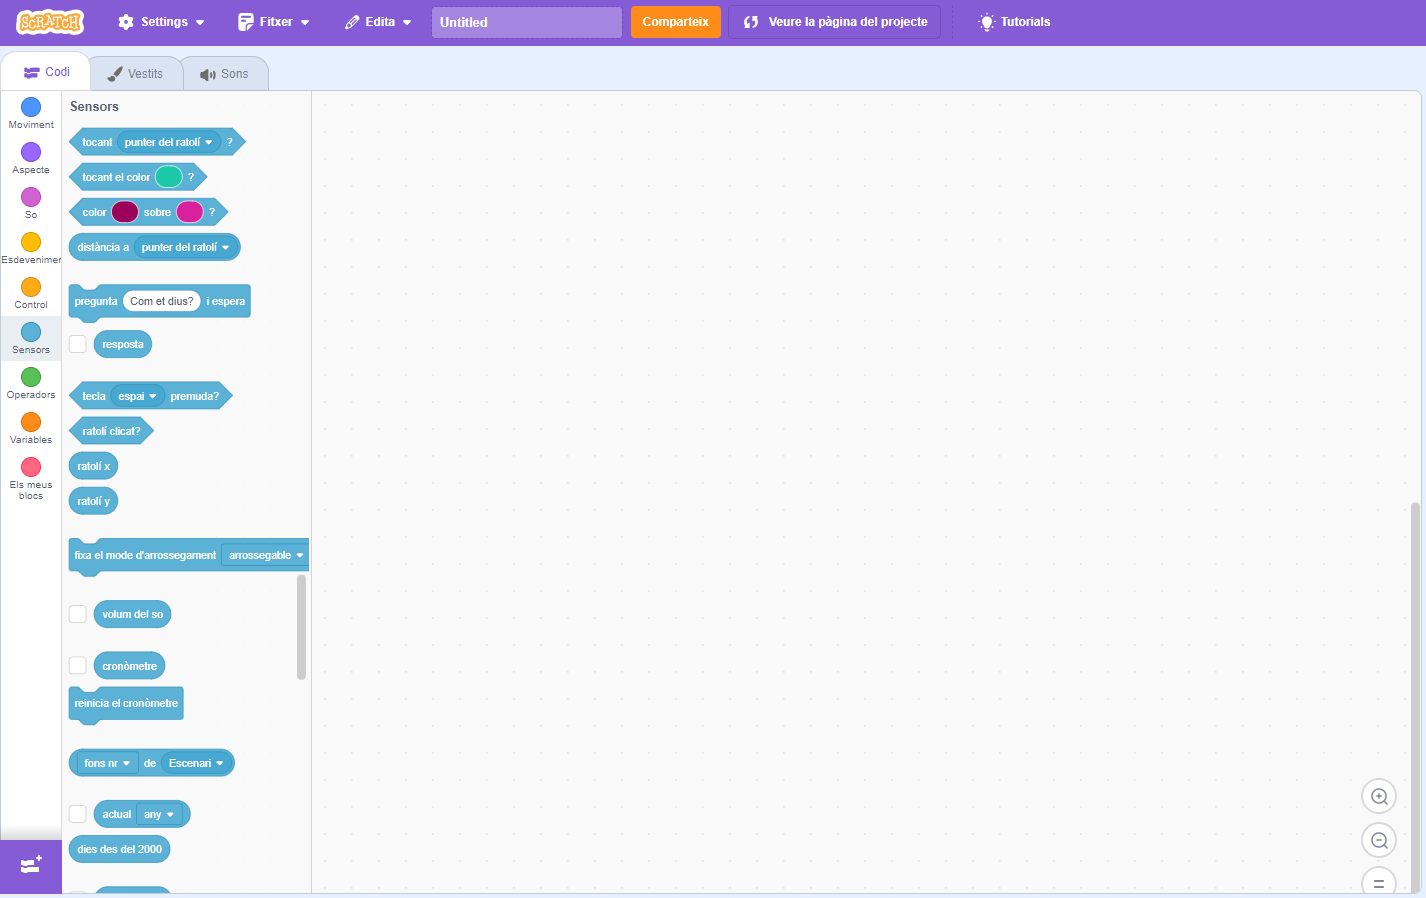Click the add extension button
Image resolution: width=1426 pixels, height=898 pixels.
pos(31,865)
